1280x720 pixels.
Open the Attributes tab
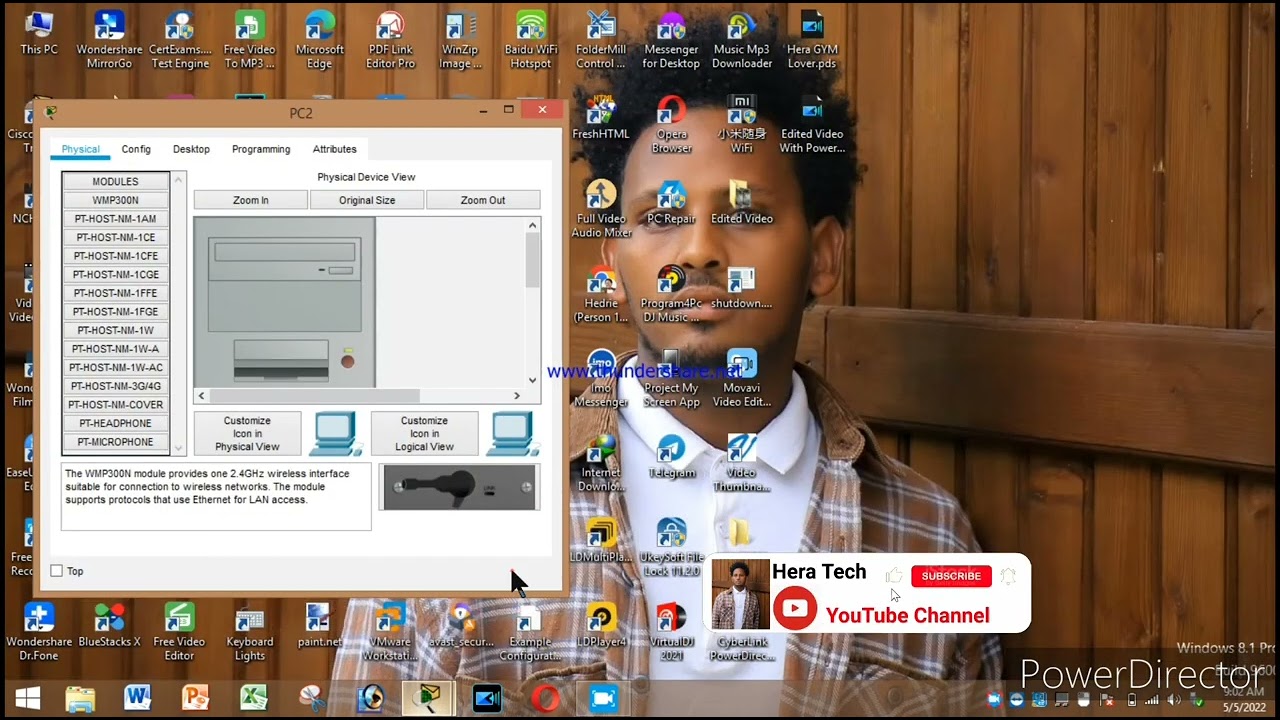pos(334,149)
